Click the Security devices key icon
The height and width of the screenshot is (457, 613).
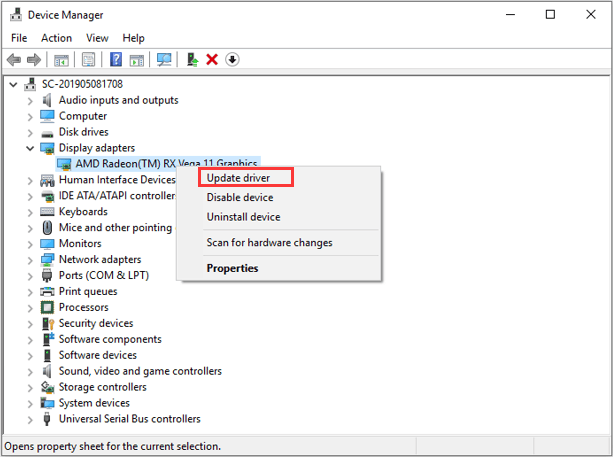[x=48, y=323]
